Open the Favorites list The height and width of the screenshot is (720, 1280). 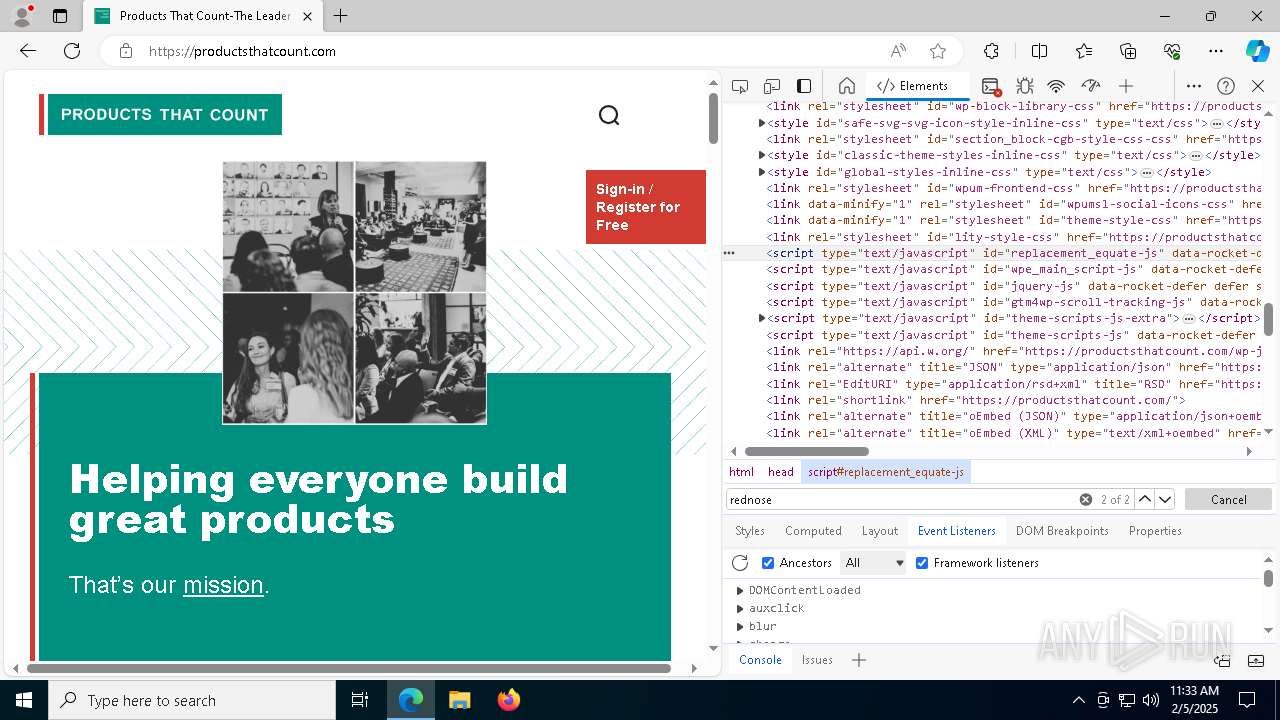[1084, 51]
